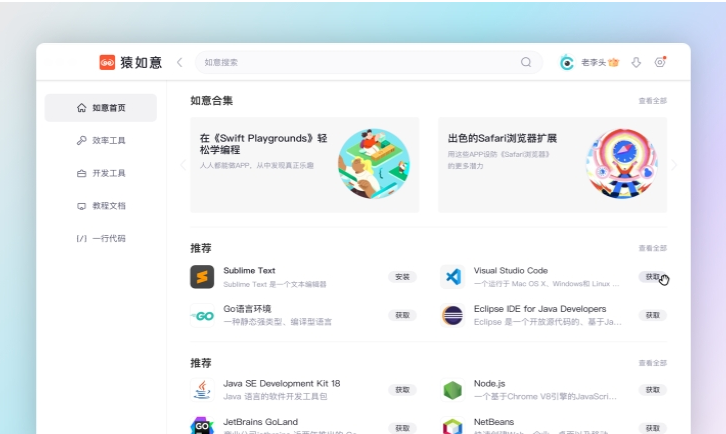Click the Sublime Text app icon

point(202,277)
